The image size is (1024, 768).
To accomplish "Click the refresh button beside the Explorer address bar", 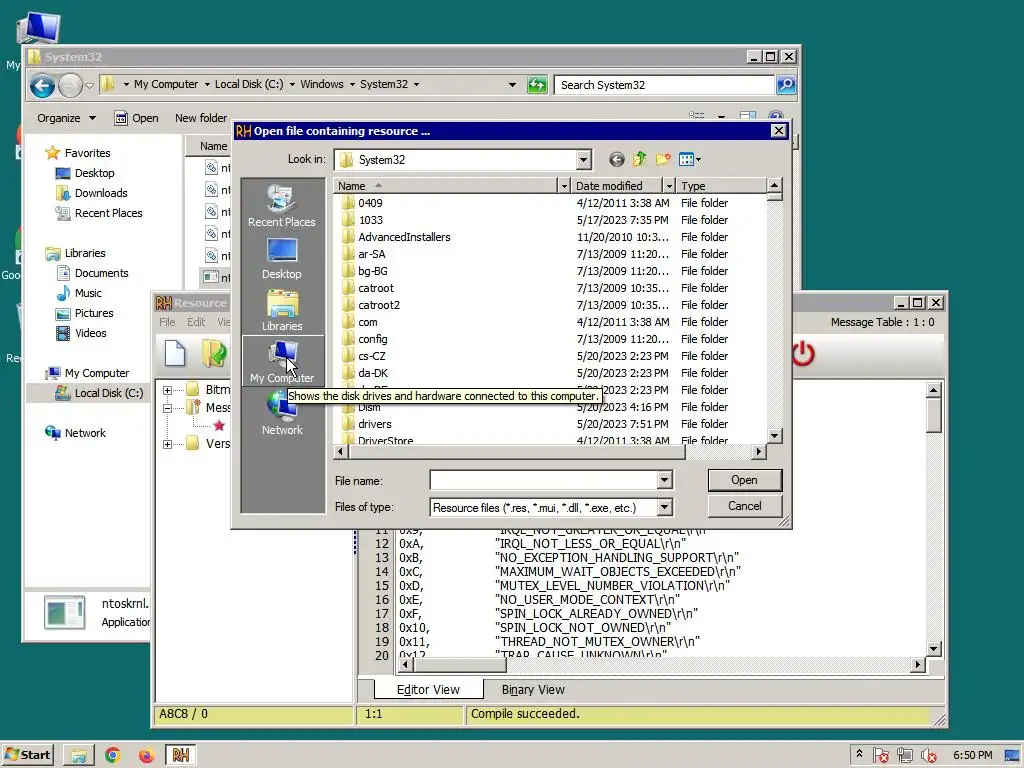I will coord(537,85).
